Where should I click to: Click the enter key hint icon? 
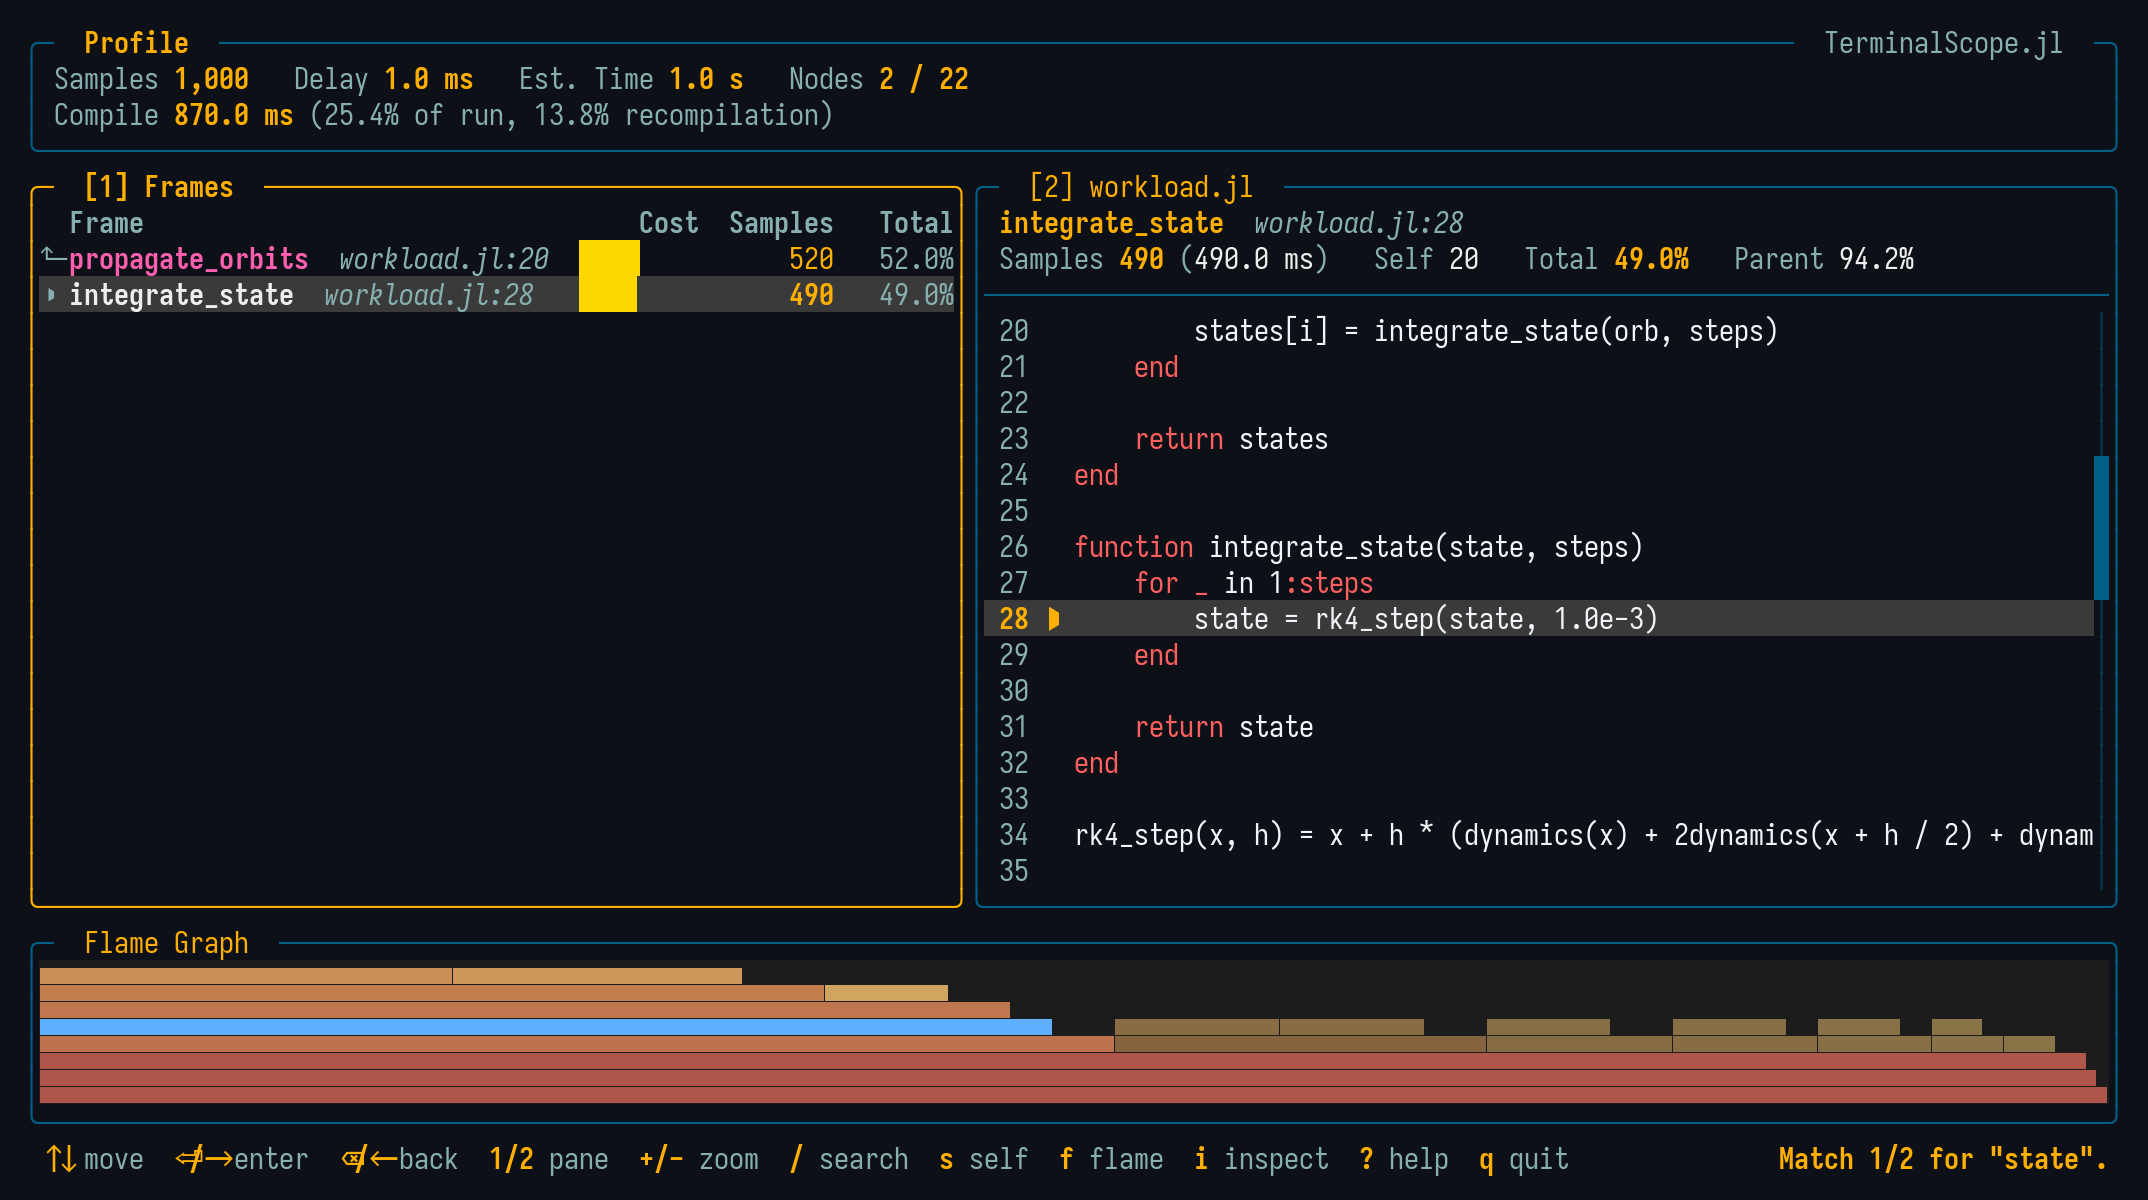click(203, 1159)
